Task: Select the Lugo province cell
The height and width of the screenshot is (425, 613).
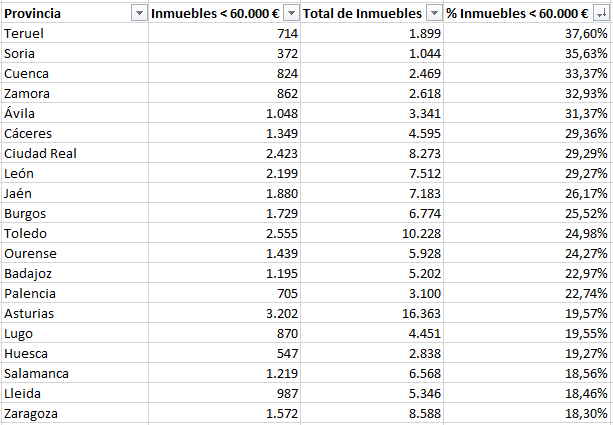Action: (75, 333)
